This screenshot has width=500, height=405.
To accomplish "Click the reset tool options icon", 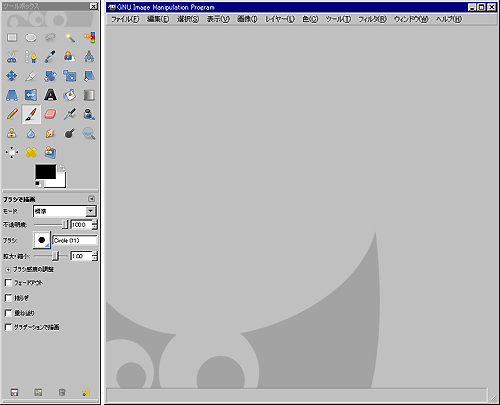I will (x=86, y=392).
